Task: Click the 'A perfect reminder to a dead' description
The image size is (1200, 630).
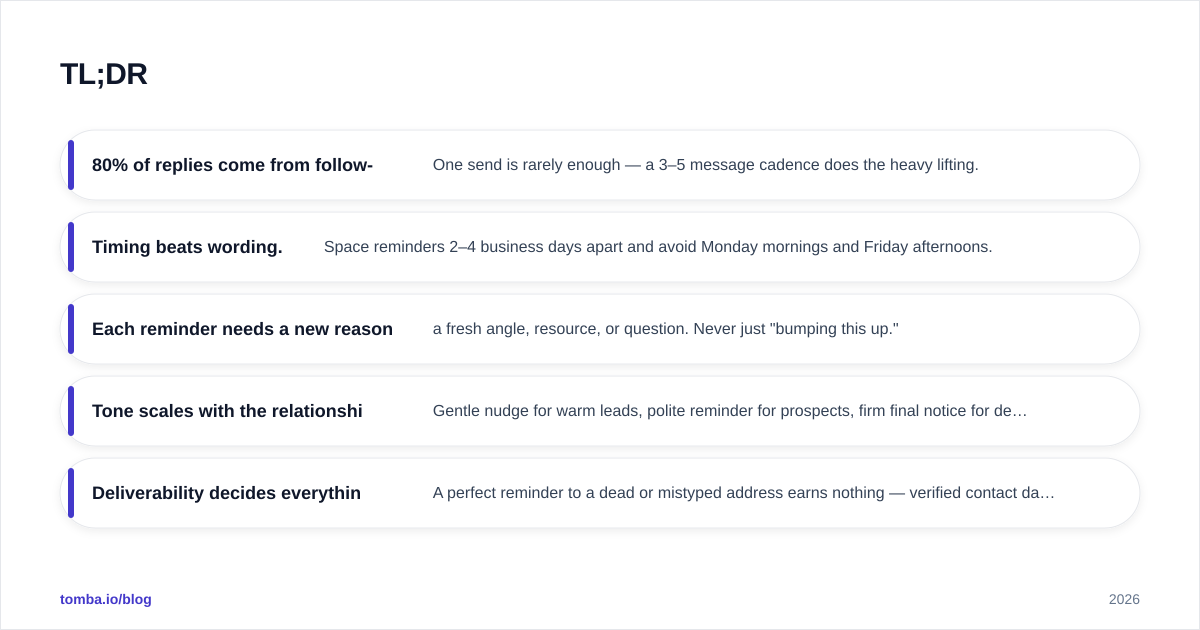Action: click(x=744, y=493)
